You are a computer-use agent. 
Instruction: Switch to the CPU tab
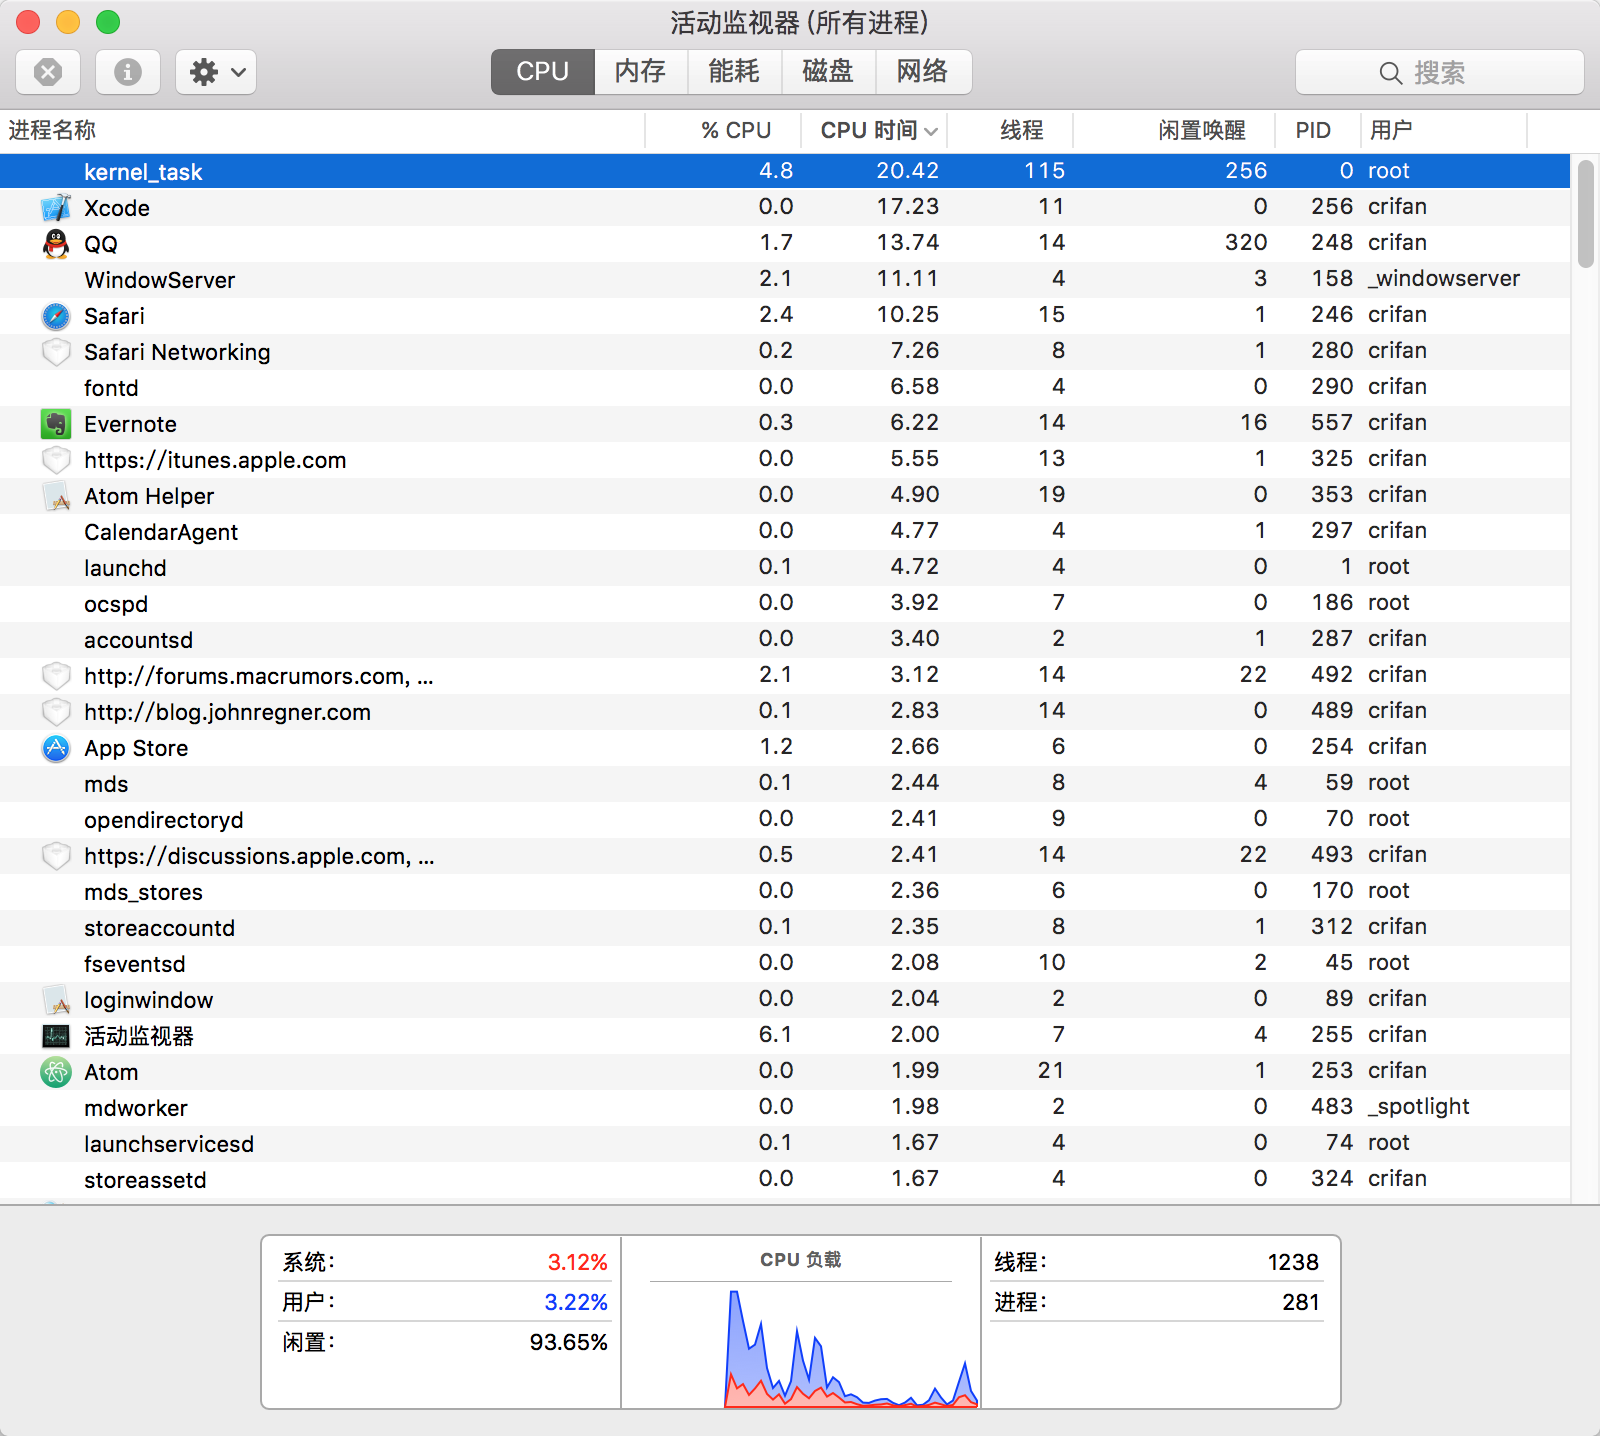543,72
